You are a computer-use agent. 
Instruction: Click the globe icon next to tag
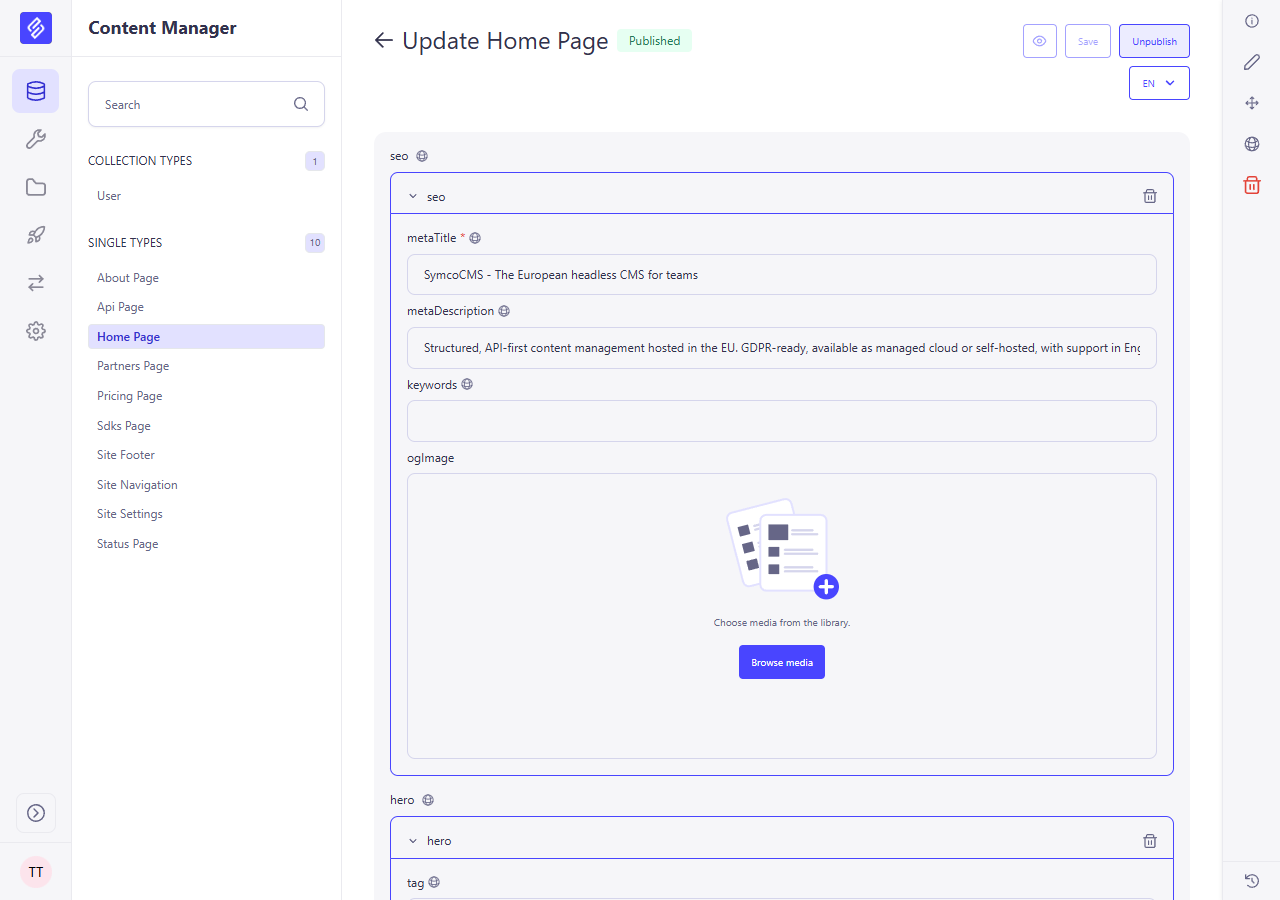[434, 883]
